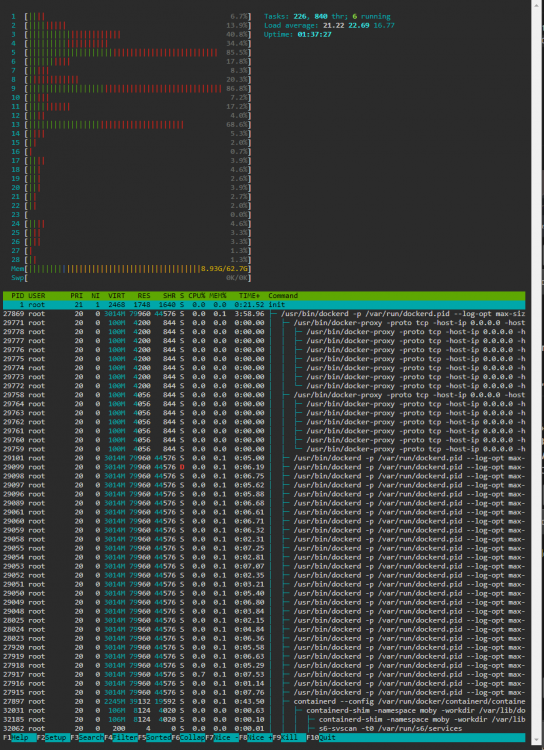This screenshot has height=750, width=544.
Task: Click the Tasks summary line
Action: tap(327, 16)
